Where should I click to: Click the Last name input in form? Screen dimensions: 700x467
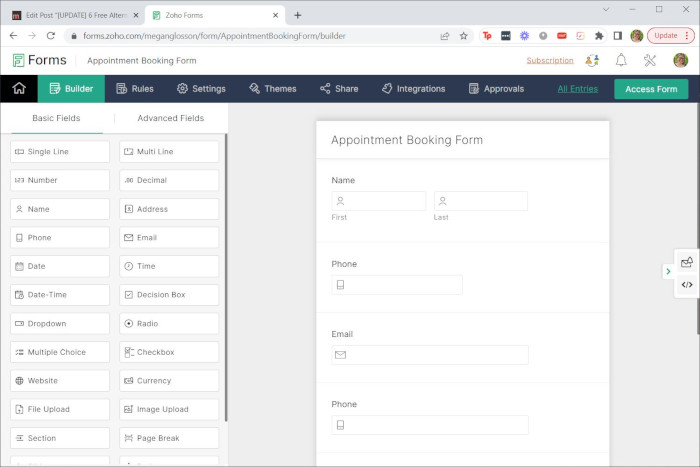pyautogui.click(x=481, y=201)
